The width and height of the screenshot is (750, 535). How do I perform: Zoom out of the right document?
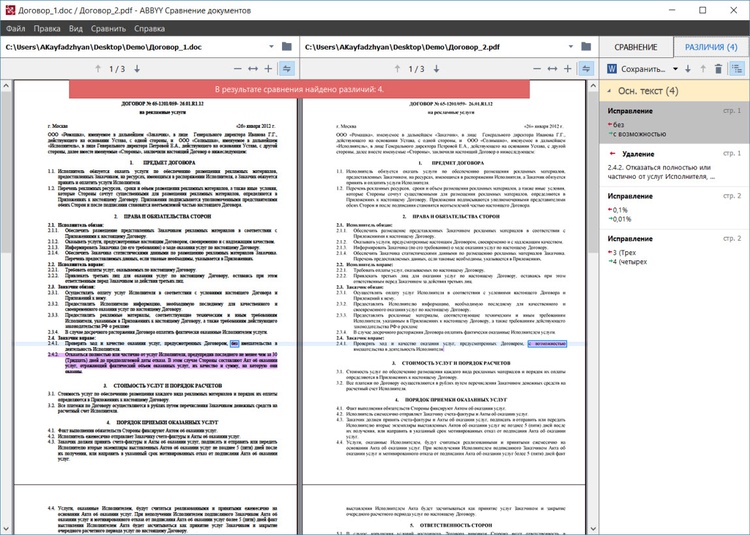coord(537,69)
